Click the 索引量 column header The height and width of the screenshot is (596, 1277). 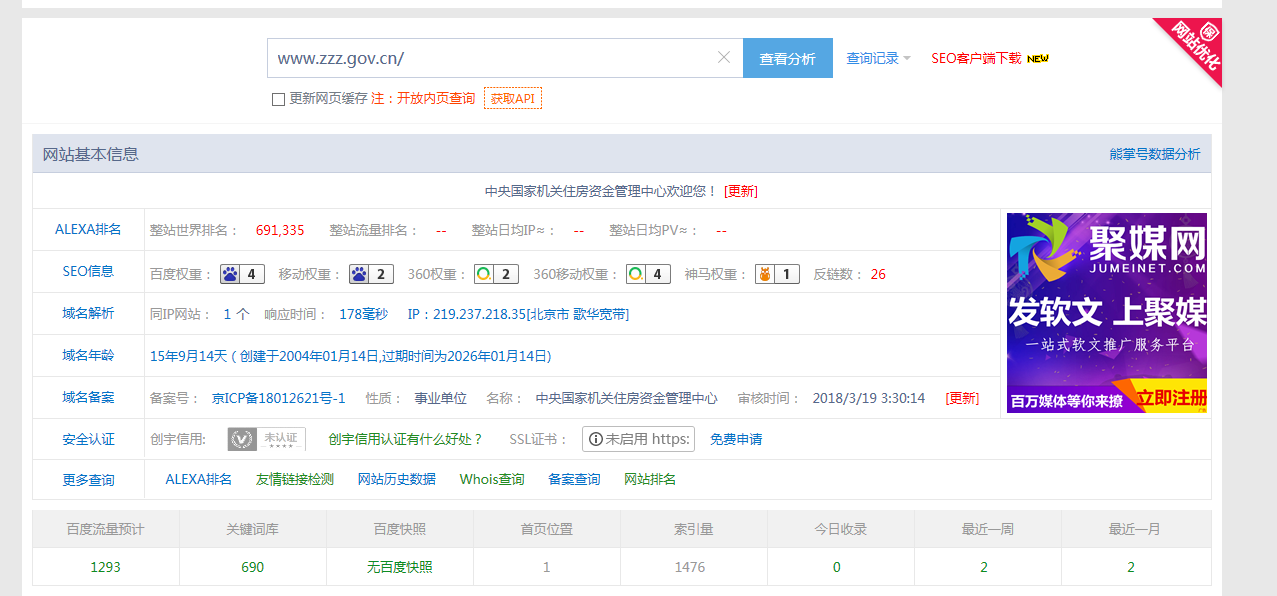coord(693,529)
